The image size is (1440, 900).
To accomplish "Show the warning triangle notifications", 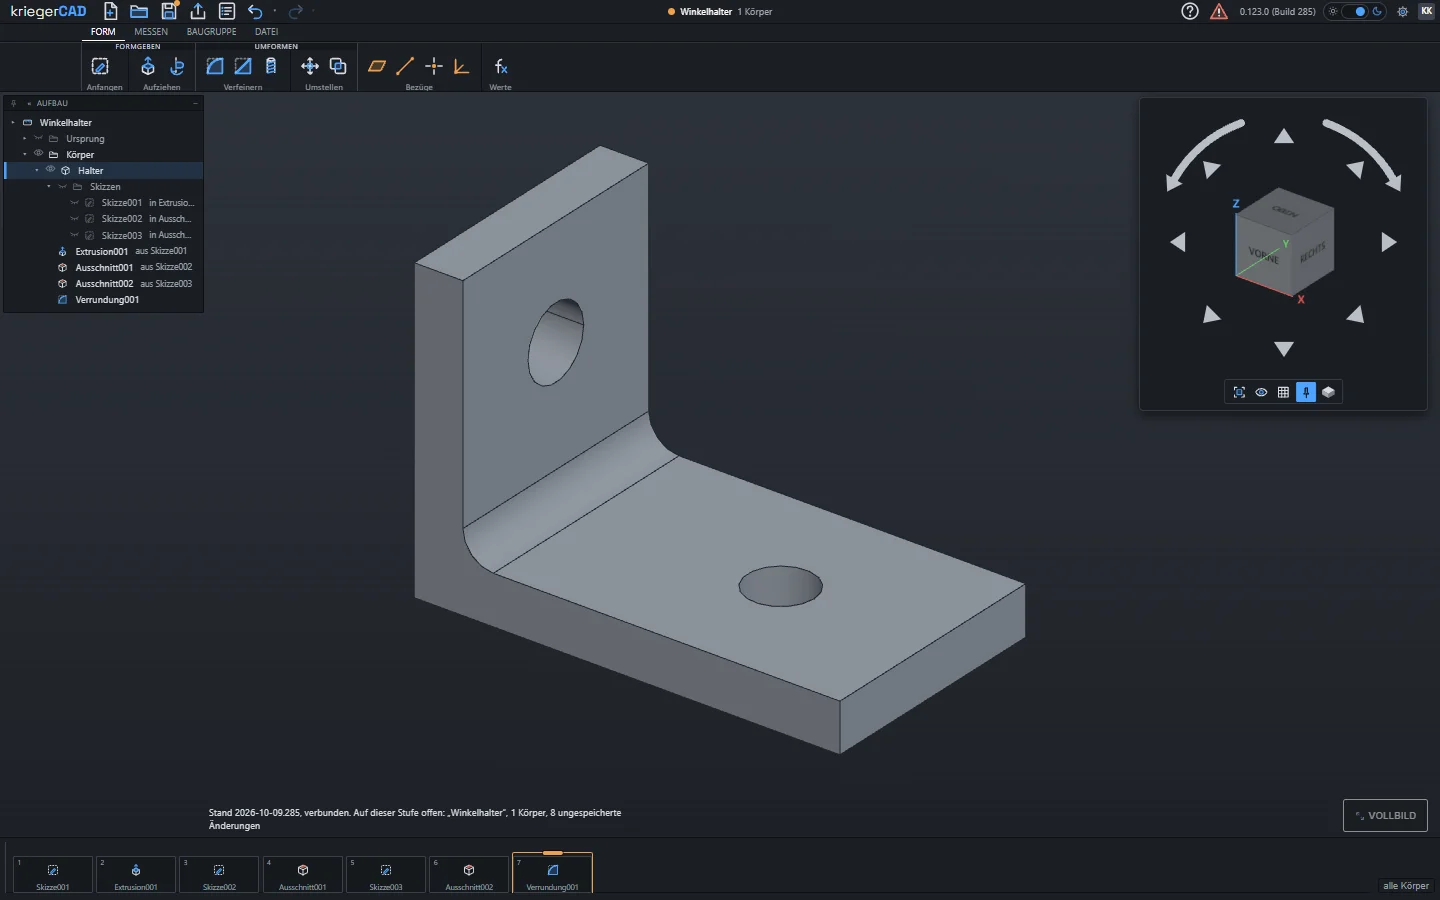I will (1219, 11).
